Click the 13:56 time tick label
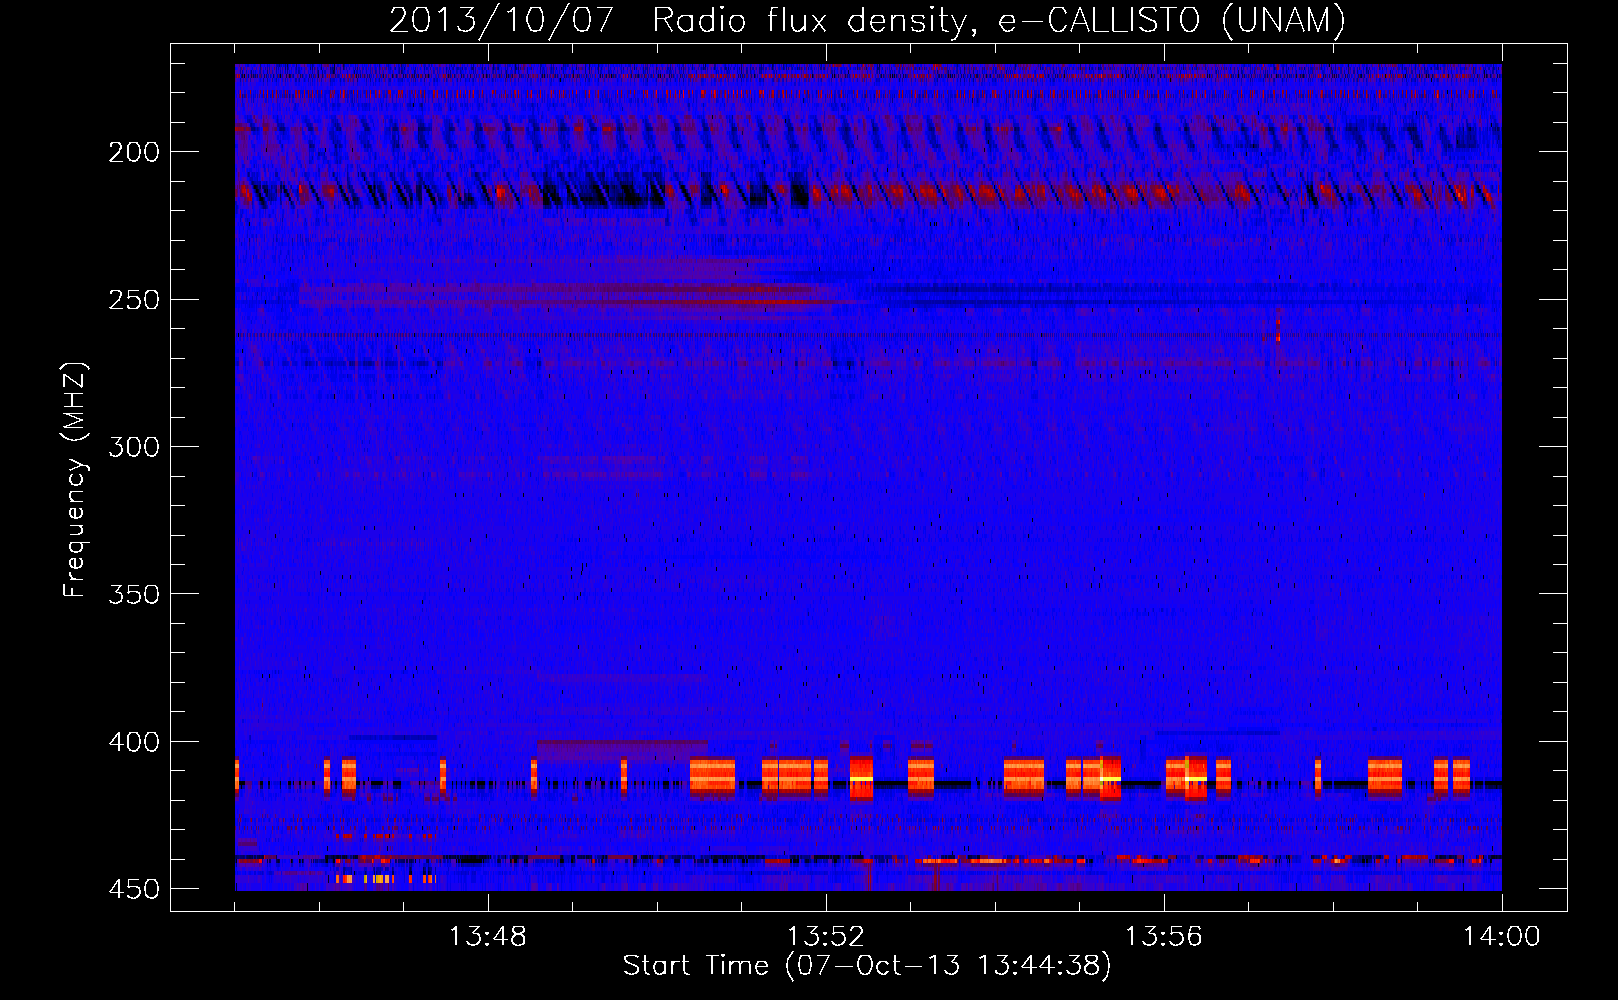The width and height of the screenshot is (1618, 1000). click(1164, 937)
